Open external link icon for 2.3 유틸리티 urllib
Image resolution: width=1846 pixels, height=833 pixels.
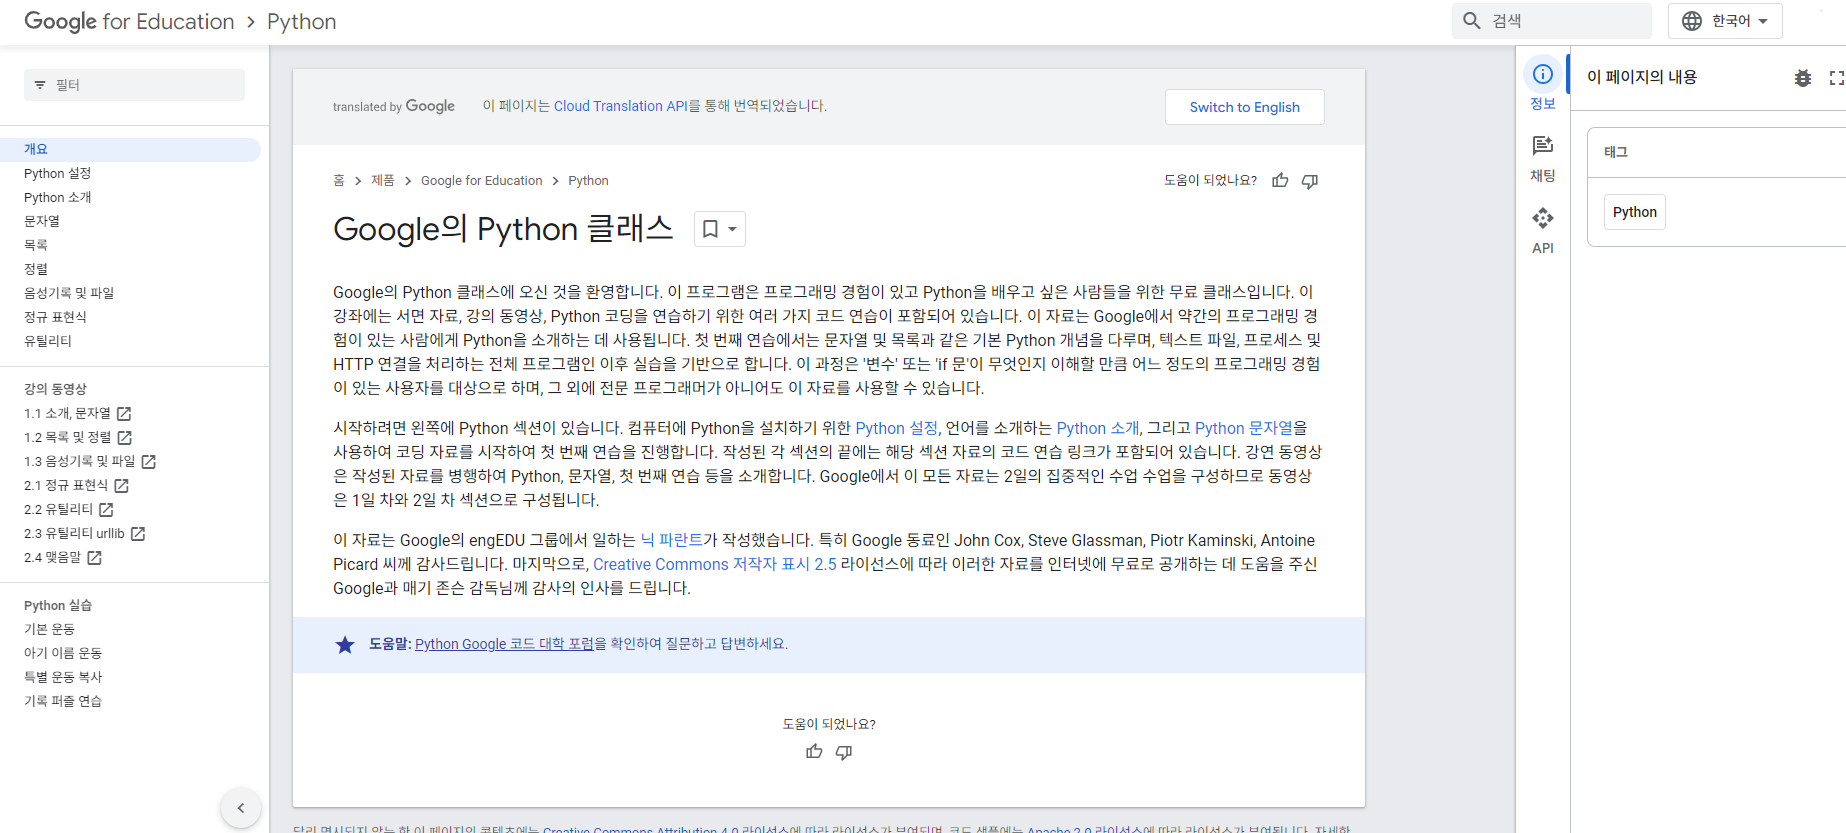(139, 534)
